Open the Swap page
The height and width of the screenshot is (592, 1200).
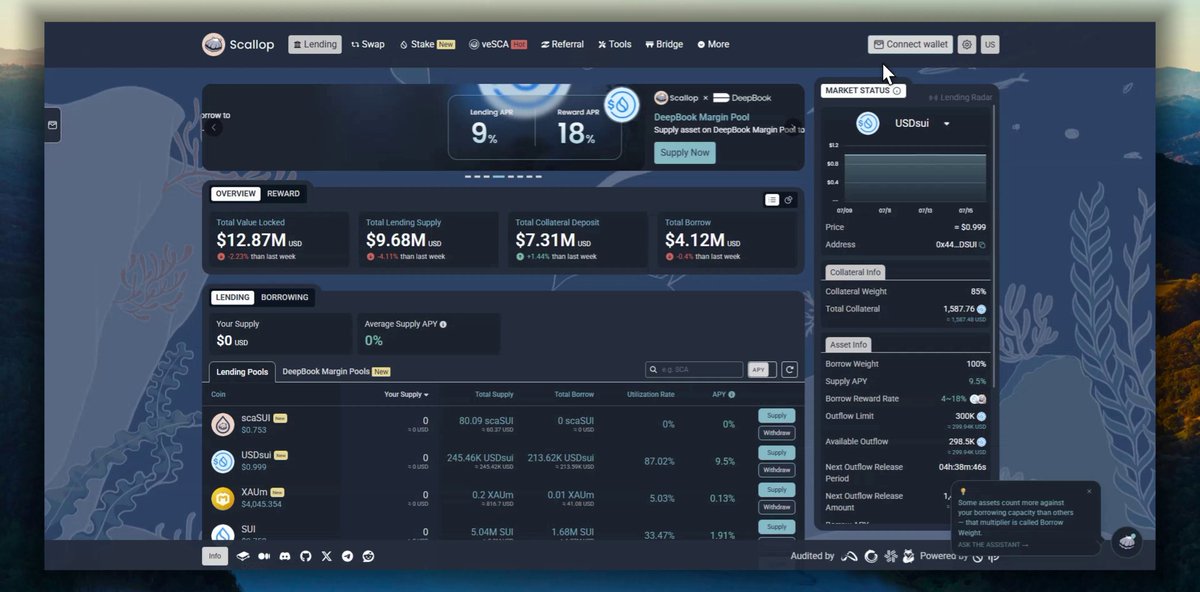pos(368,44)
